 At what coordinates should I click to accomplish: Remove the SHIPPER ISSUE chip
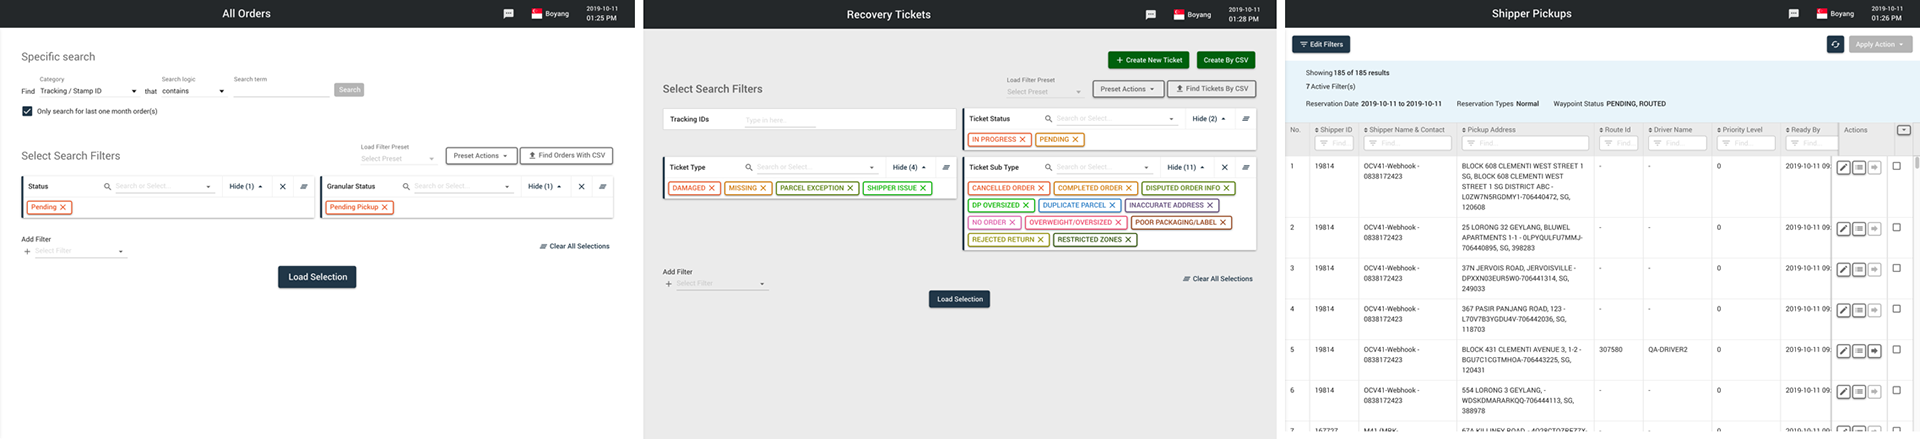[x=923, y=188]
